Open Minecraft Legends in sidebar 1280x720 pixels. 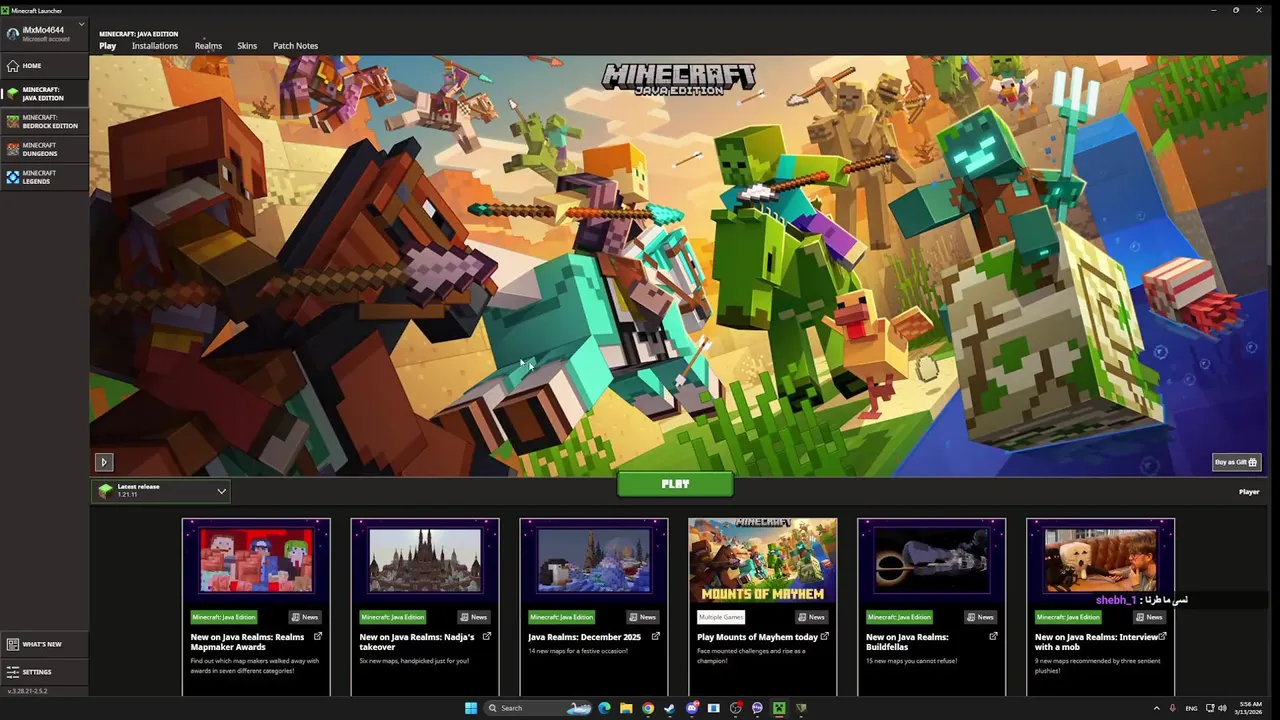click(44, 177)
